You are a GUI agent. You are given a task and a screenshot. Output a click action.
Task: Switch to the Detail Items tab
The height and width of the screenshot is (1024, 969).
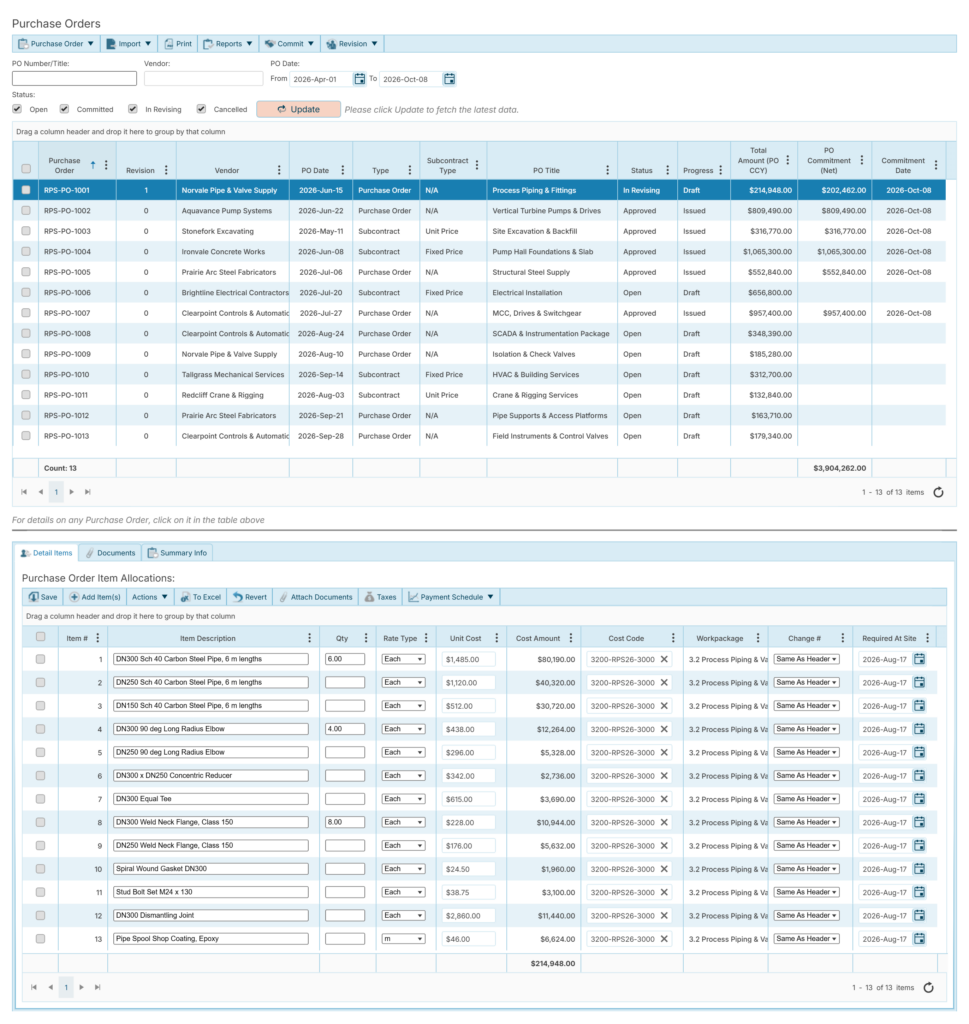pyautogui.click(x=46, y=553)
